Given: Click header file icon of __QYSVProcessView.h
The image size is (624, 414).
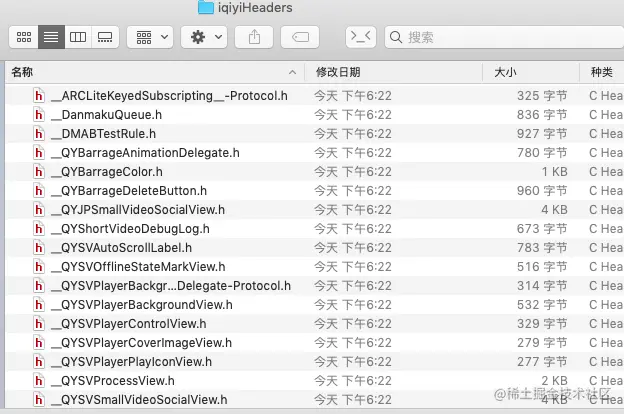Looking at the screenshot, I should pyautogui.click(x=39, y=381).
